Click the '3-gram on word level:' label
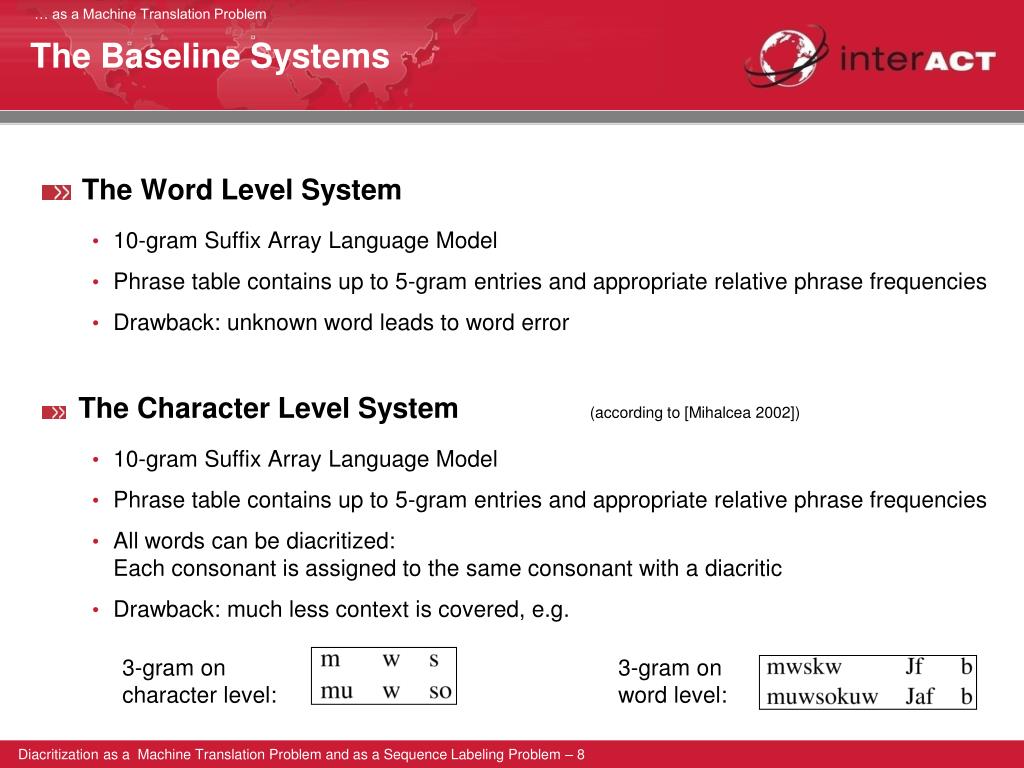Image resolution: width=1024 pixels, height=768 pixels. coord(673,681)
